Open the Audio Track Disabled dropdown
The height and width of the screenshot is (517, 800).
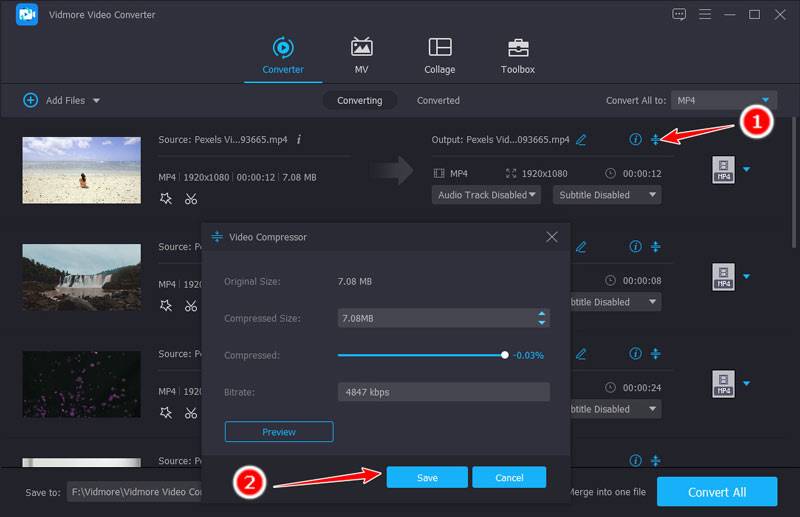coord(486,195)
